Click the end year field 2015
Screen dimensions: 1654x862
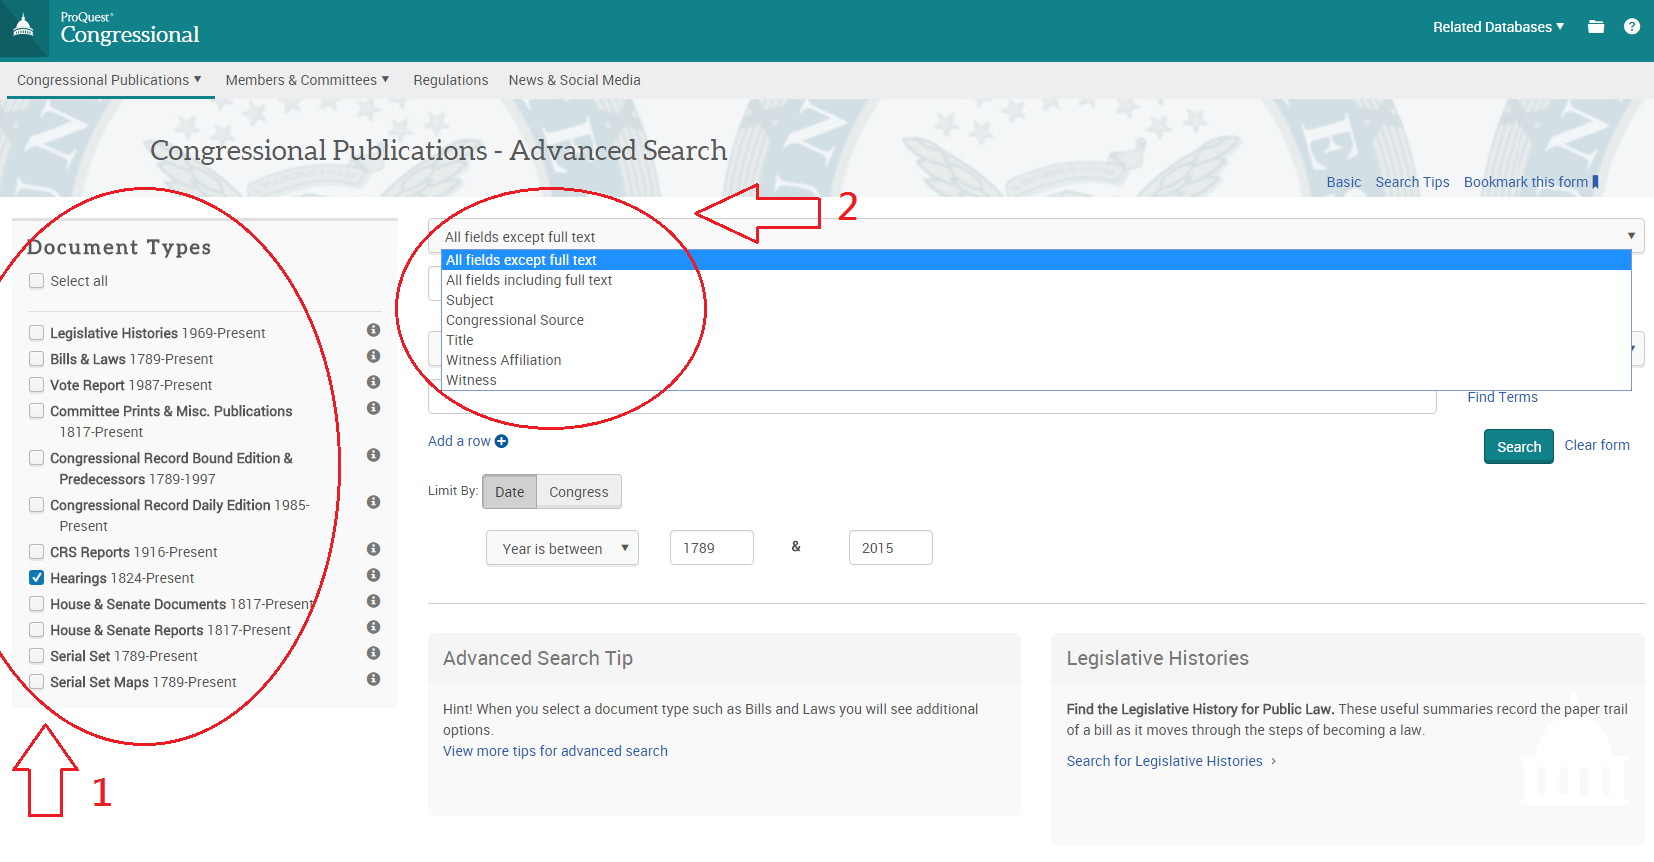coord(891,548)
